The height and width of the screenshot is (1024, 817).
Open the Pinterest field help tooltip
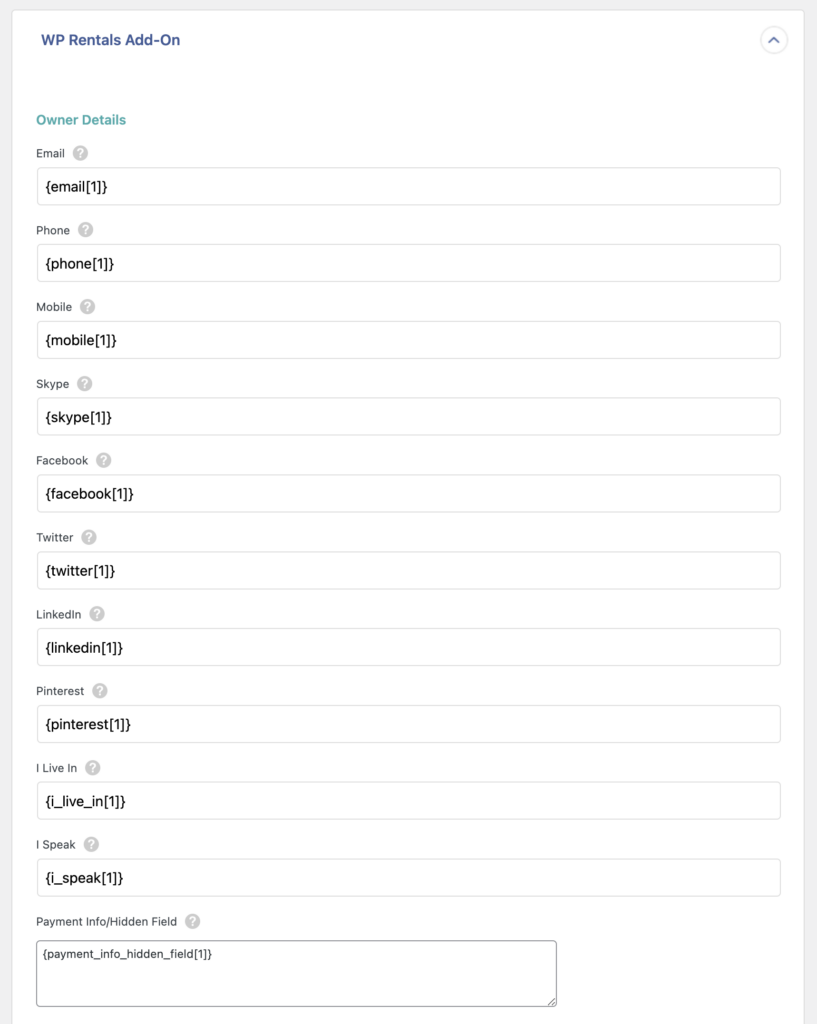coord(101,690)
